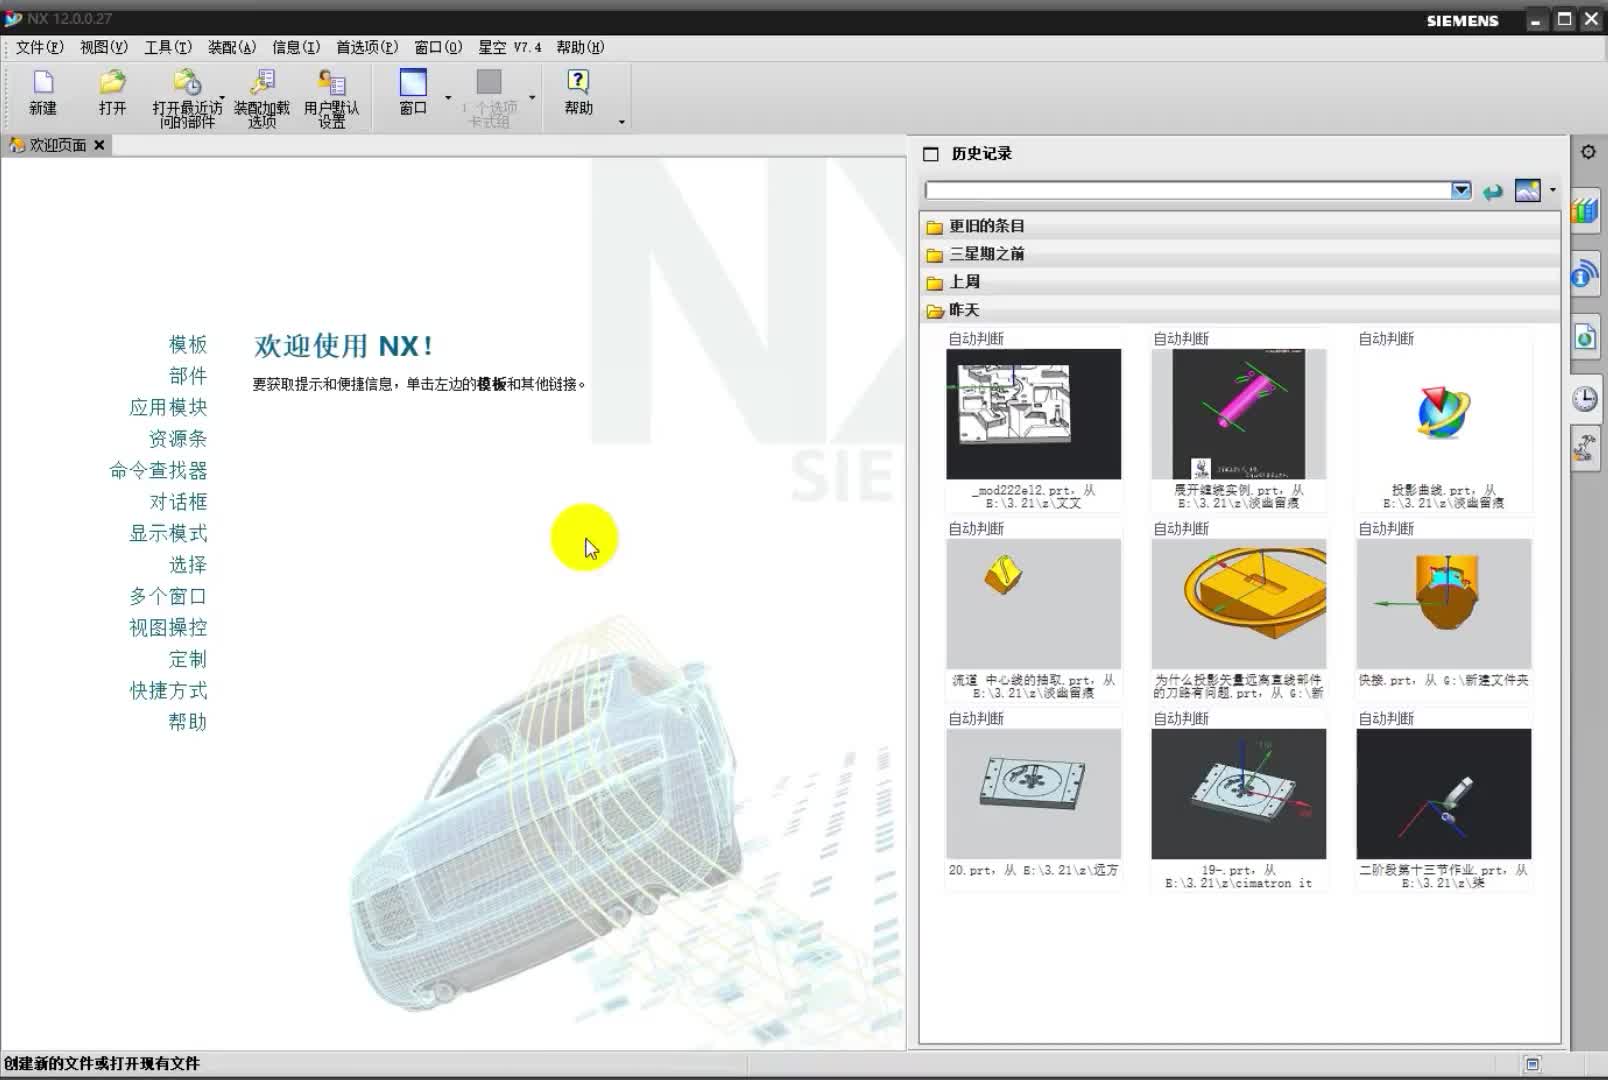
Task: Click the 视图操控 link
Action: point(168,628)
